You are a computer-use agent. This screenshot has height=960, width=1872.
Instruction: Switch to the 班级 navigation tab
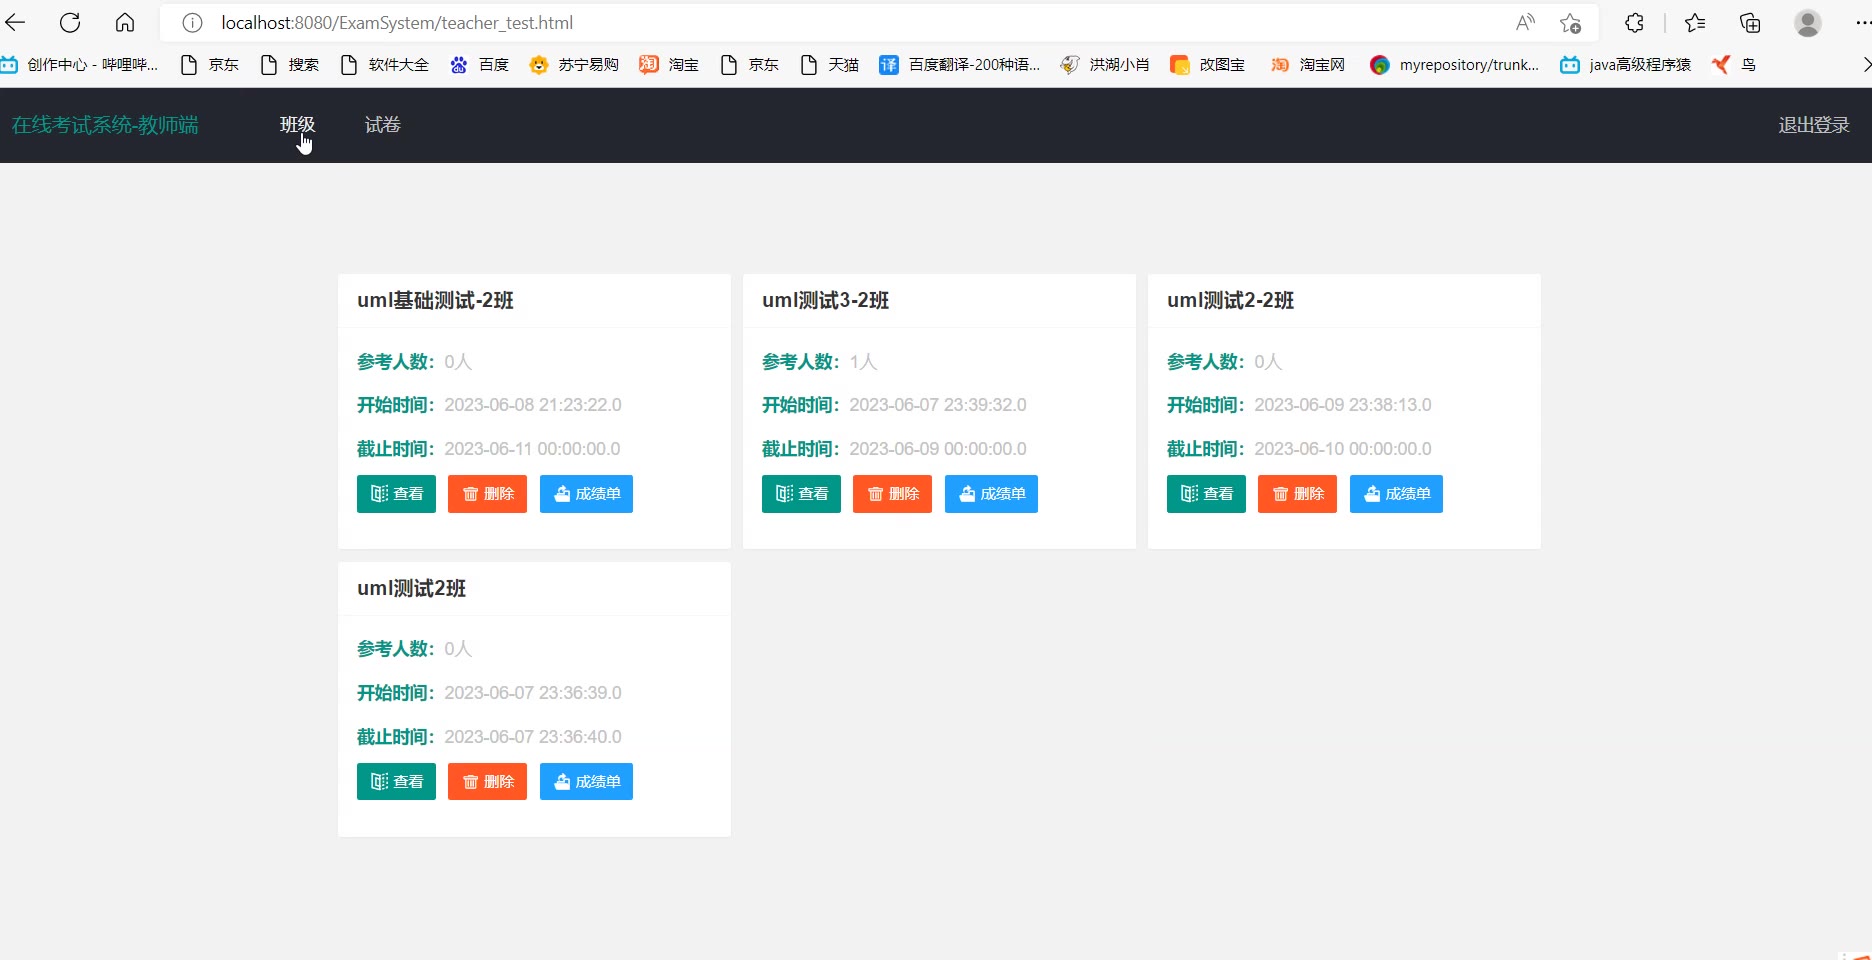pyautogui.click(x=297, y=125)
